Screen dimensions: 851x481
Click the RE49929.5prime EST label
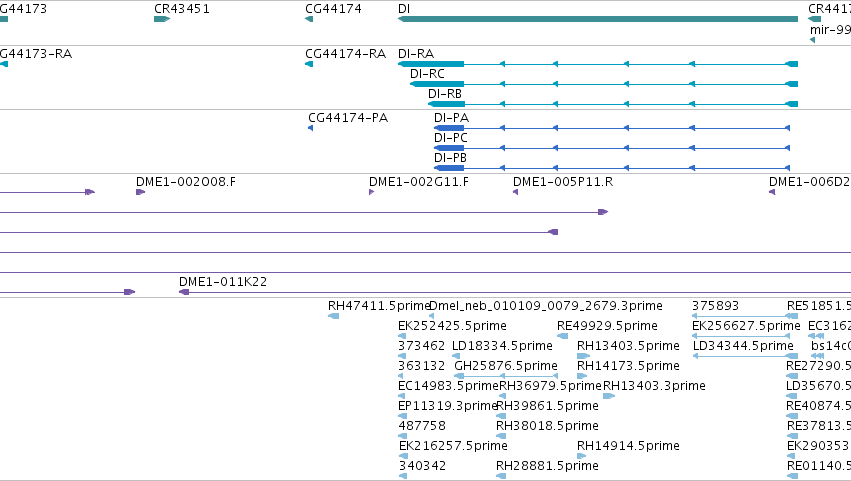tap(607, 326)
